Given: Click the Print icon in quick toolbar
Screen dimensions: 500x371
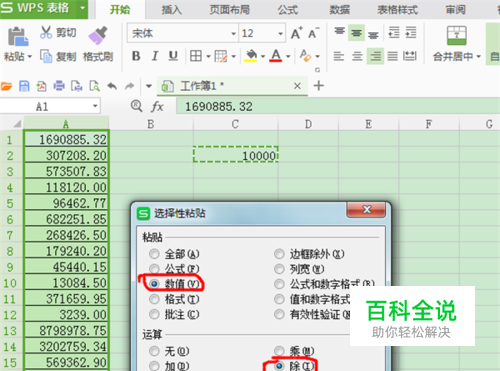Looking at the screenshot, I should click(59, 86).
